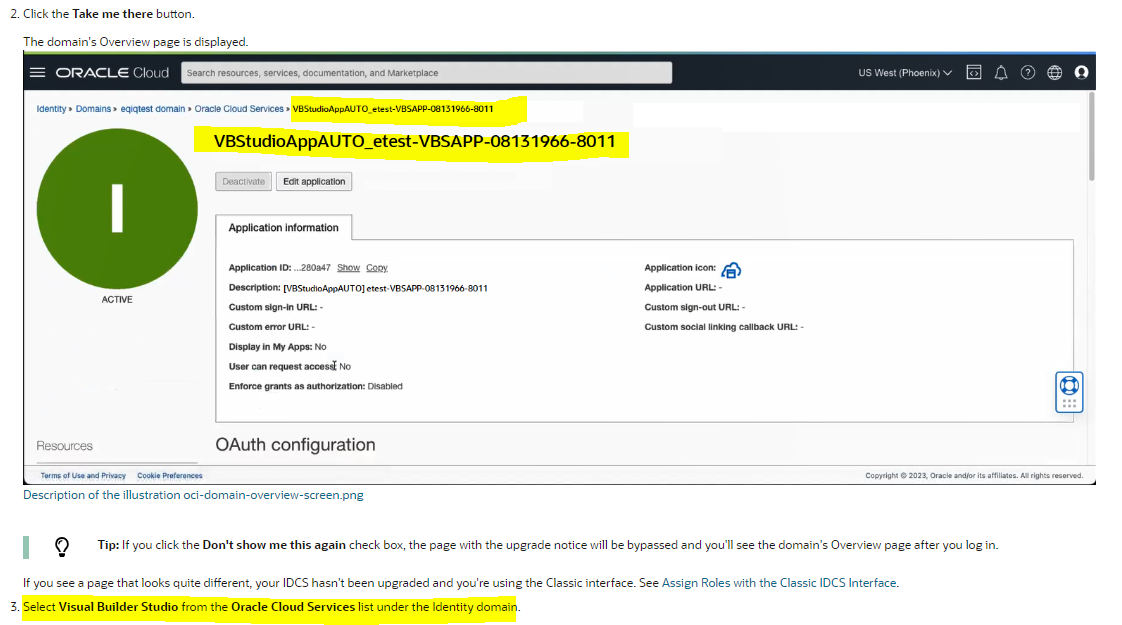Viewport: 1122px width, 625px height.
Task: Click the search resources and services field
Action: pos(424,71)
